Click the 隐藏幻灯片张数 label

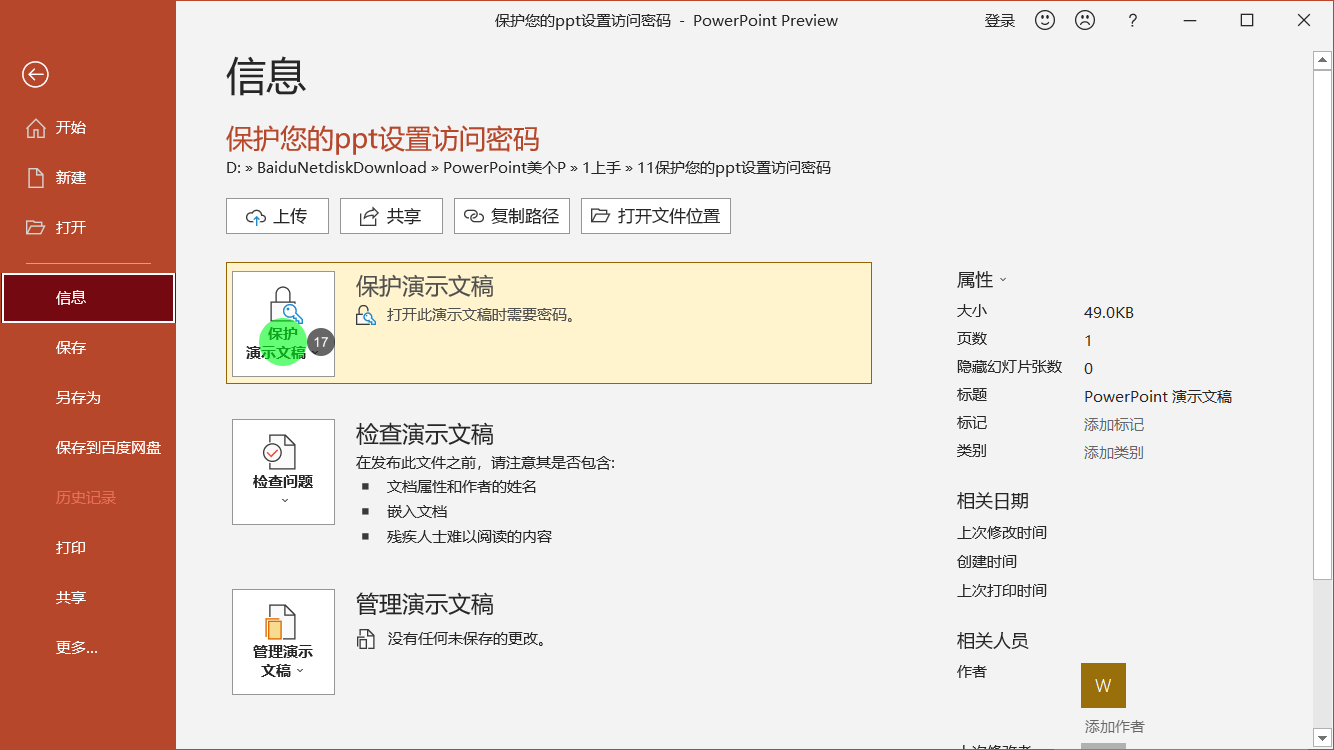coord(1009,367)
